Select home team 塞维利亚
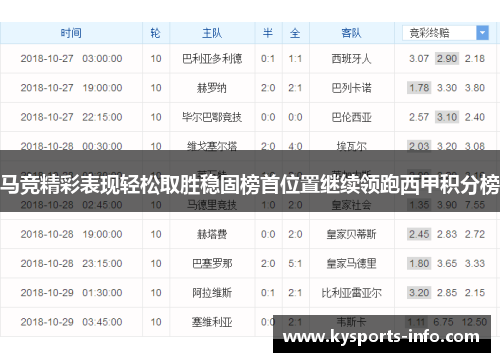Image resolution: width=500 pixels, height=362 pixels. [212, 322]
